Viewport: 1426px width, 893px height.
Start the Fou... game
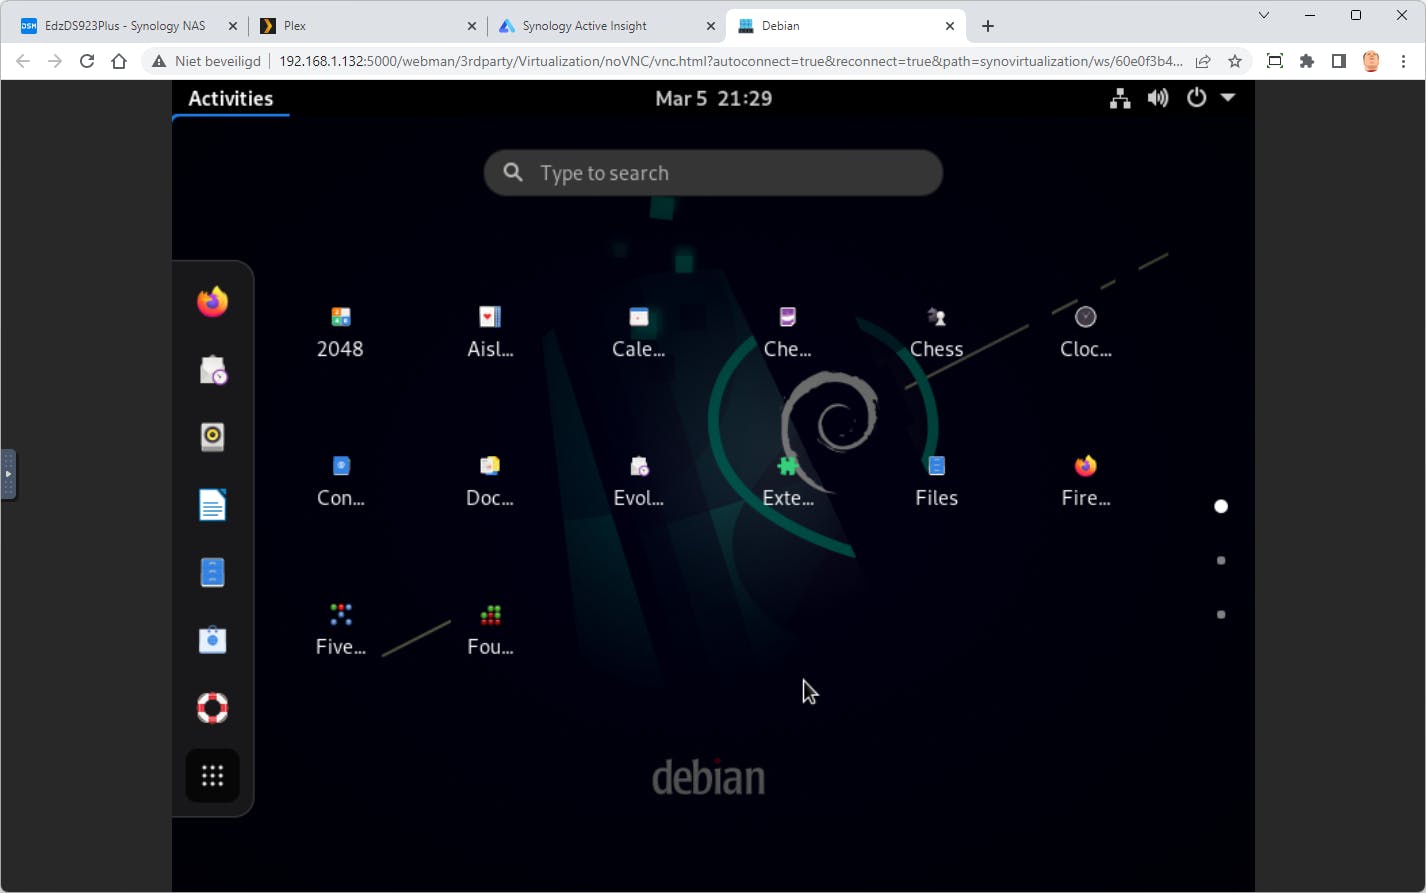tap(490, 630)
